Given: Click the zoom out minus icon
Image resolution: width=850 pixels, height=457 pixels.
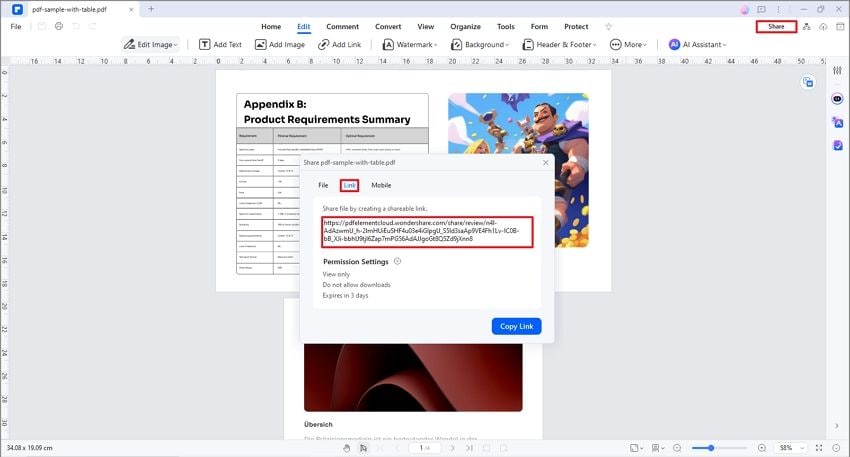Looking at the screenshot, I should pyautogui.click(x=677, y=448).
